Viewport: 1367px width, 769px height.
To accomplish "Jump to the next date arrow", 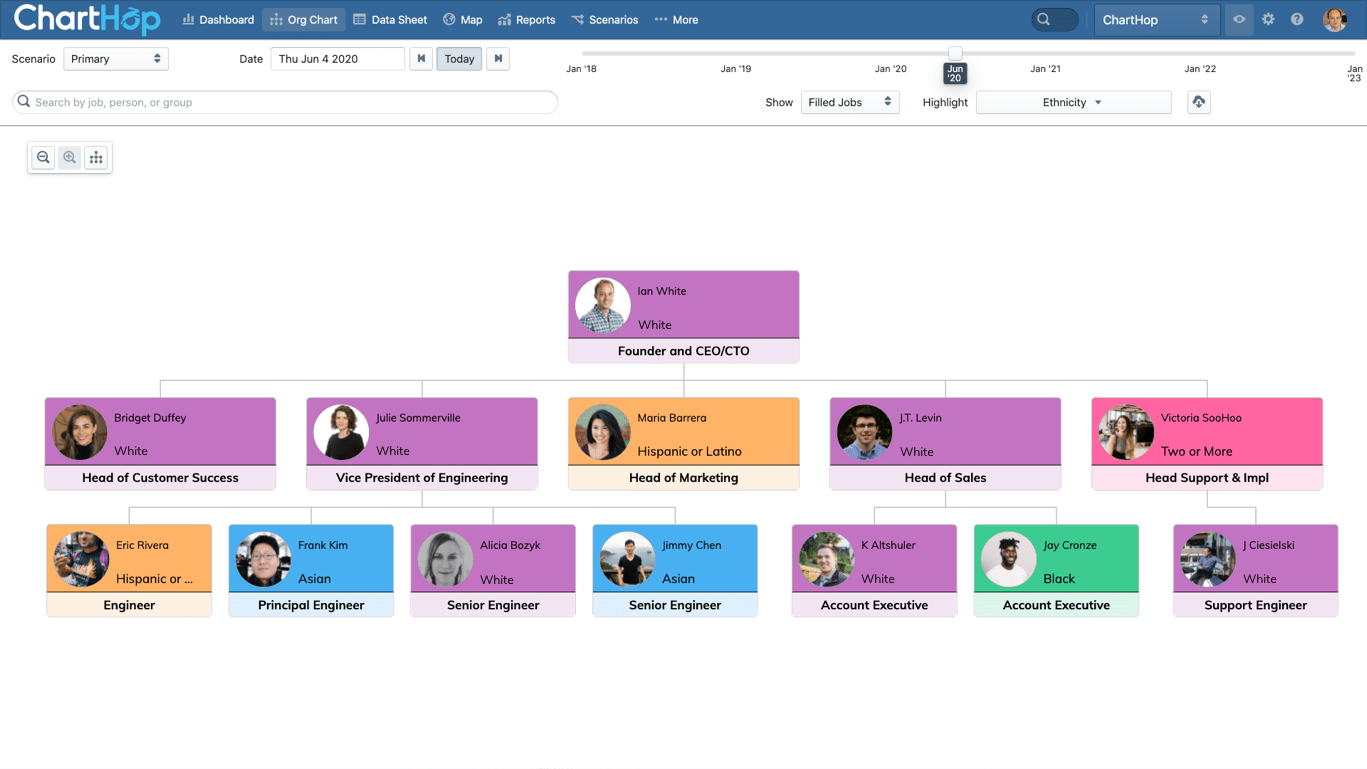I will click(x=498, y=59).
